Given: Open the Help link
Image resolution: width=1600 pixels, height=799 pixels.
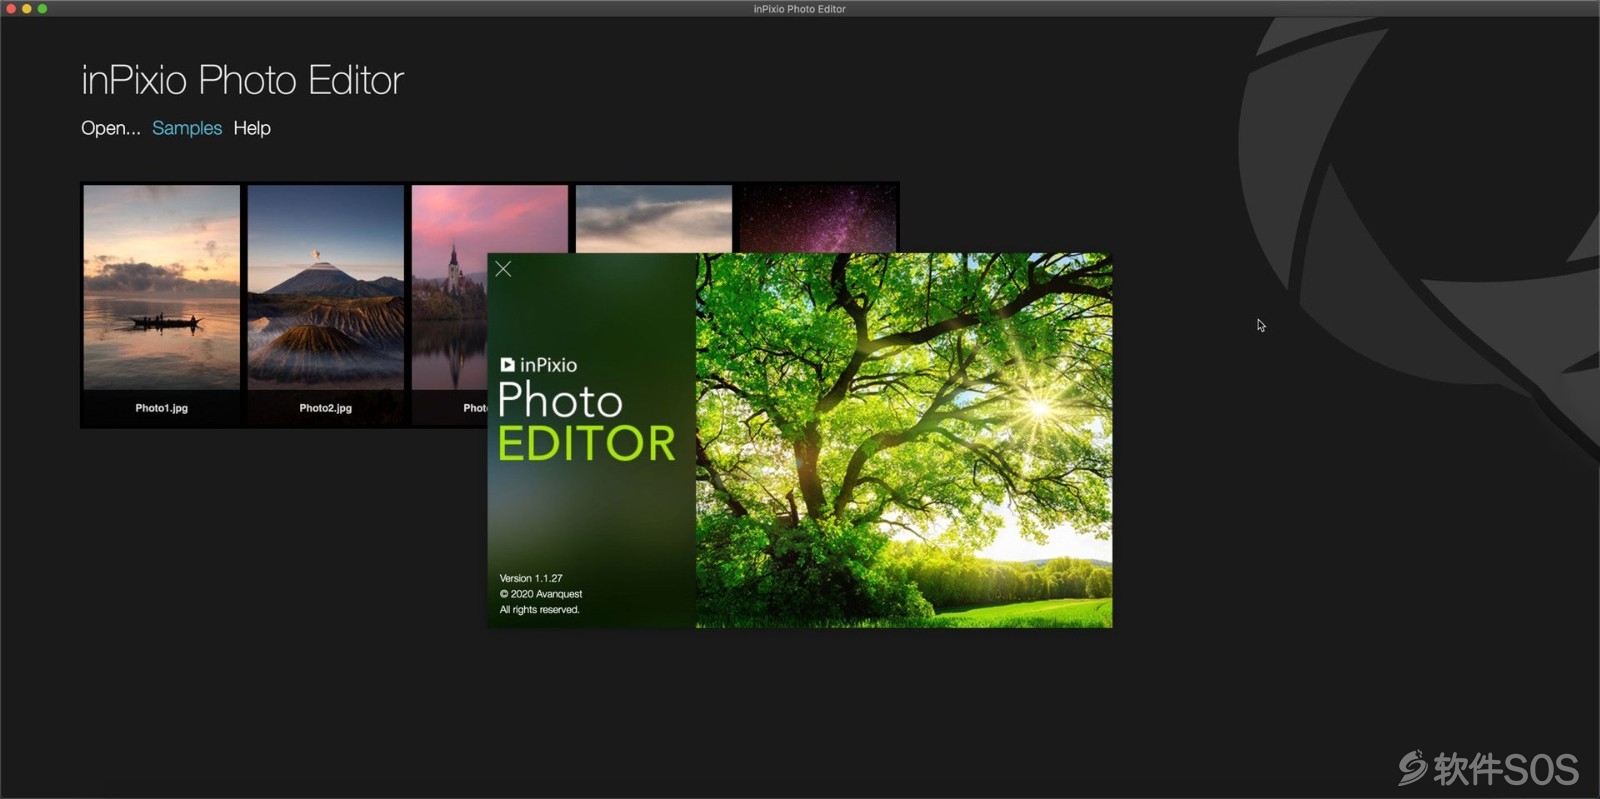Looking at the screenshot, I should [x=252, y=128].
